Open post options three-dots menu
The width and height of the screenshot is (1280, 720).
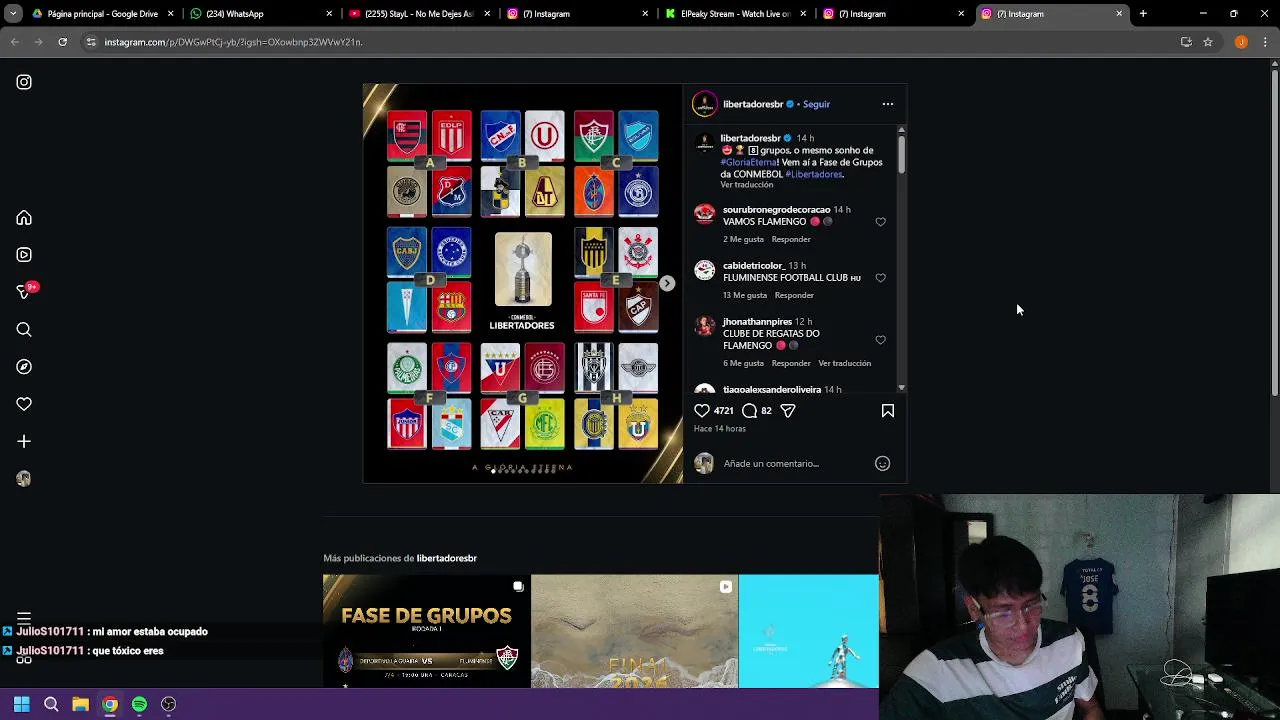(887, 104)
